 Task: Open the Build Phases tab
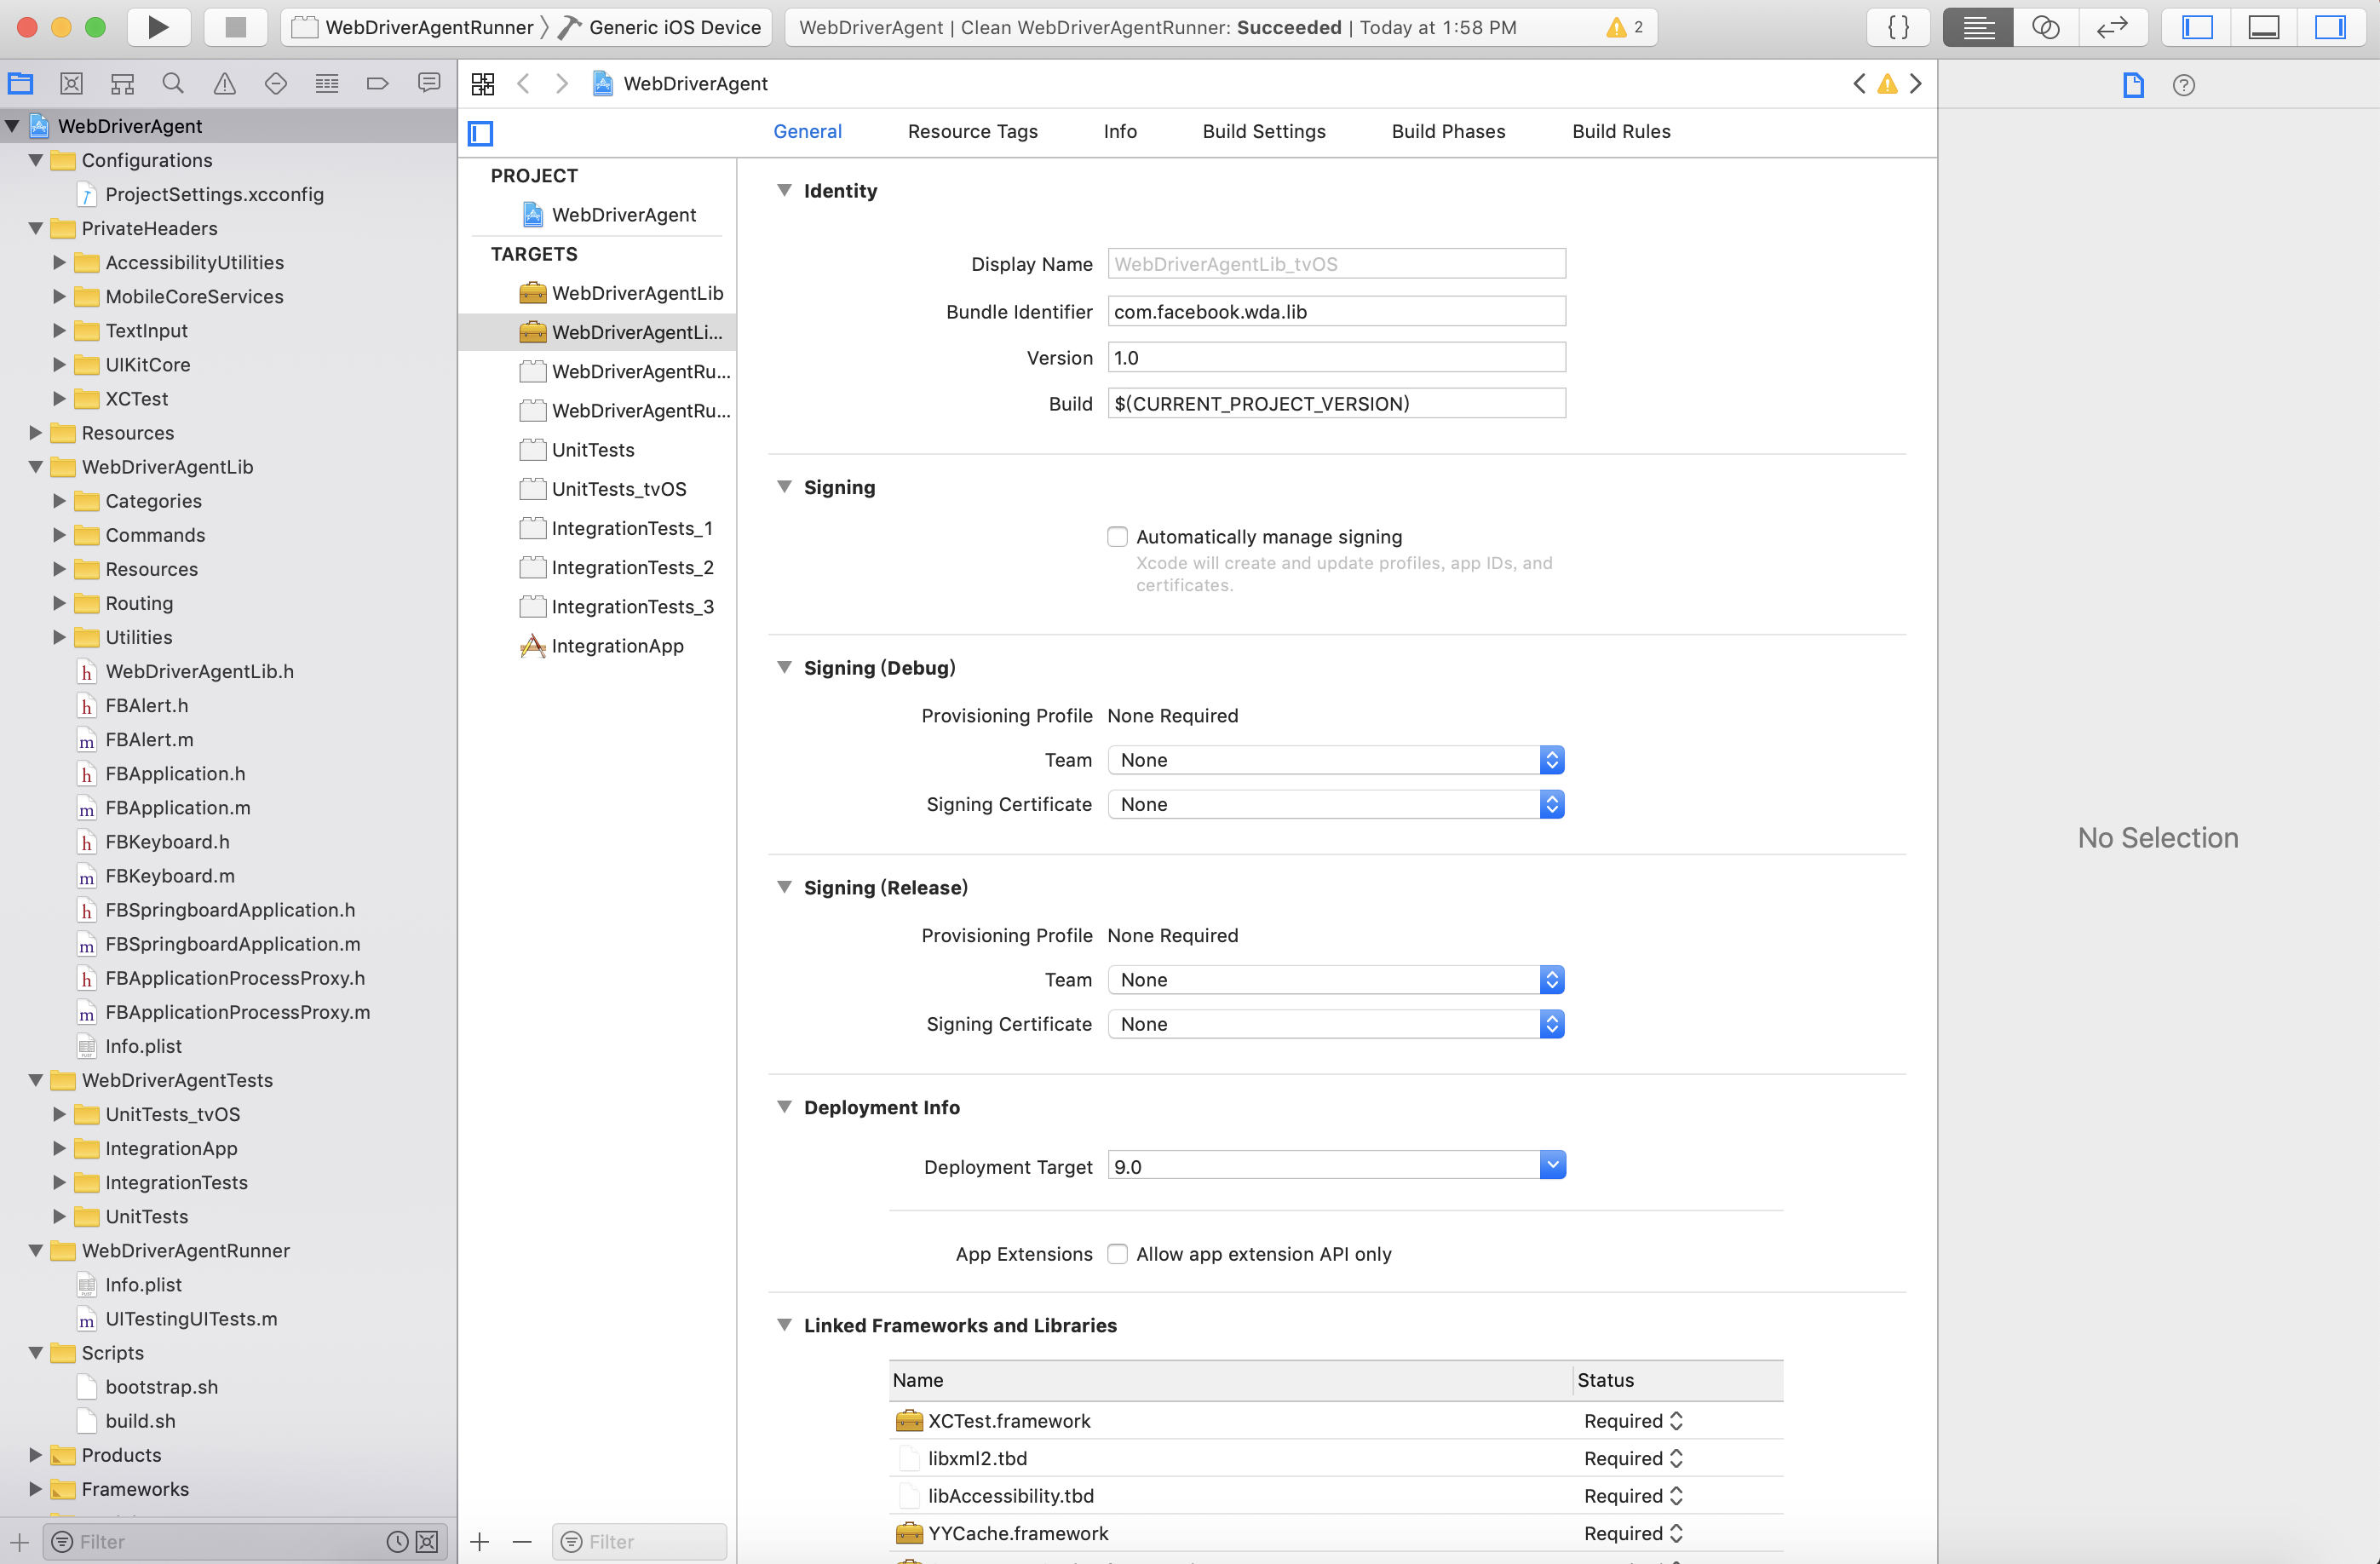1447,131
